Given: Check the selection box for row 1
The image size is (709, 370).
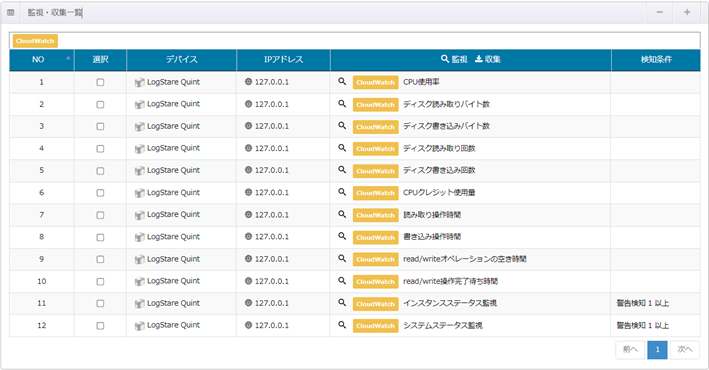Looking at the screenshot, I should coord(100,82).
